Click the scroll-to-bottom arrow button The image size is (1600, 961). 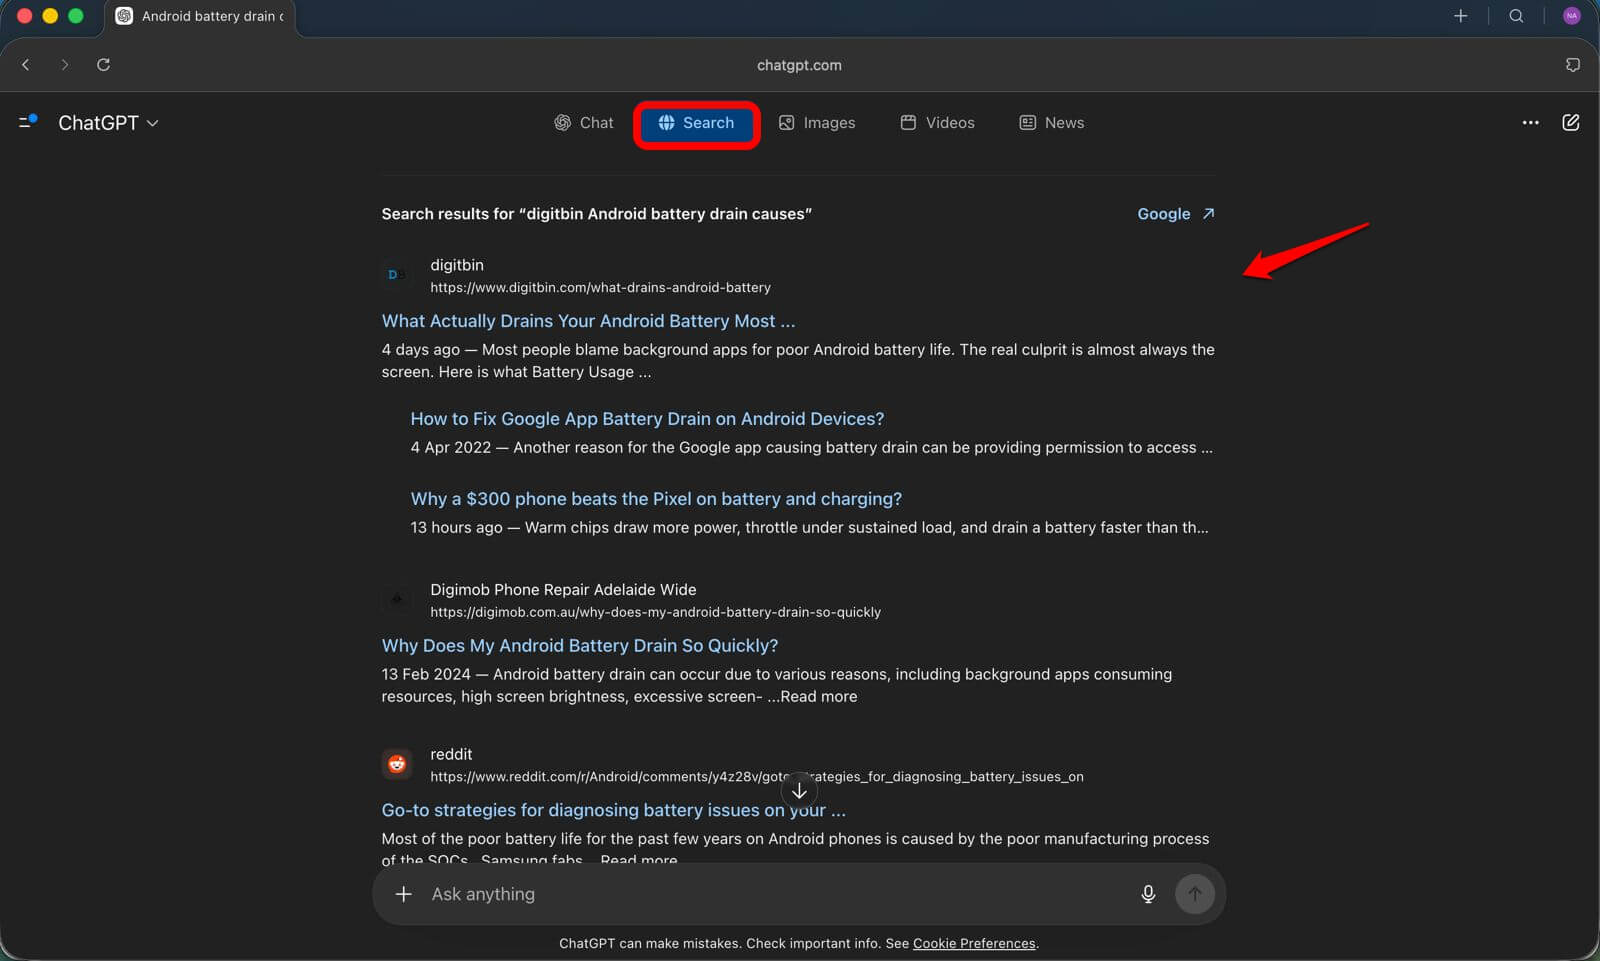[799, 791]
